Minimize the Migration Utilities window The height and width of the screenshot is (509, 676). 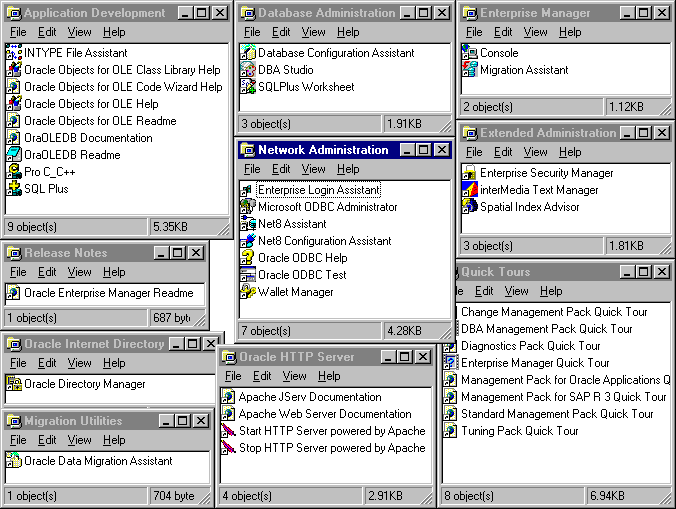166,421
